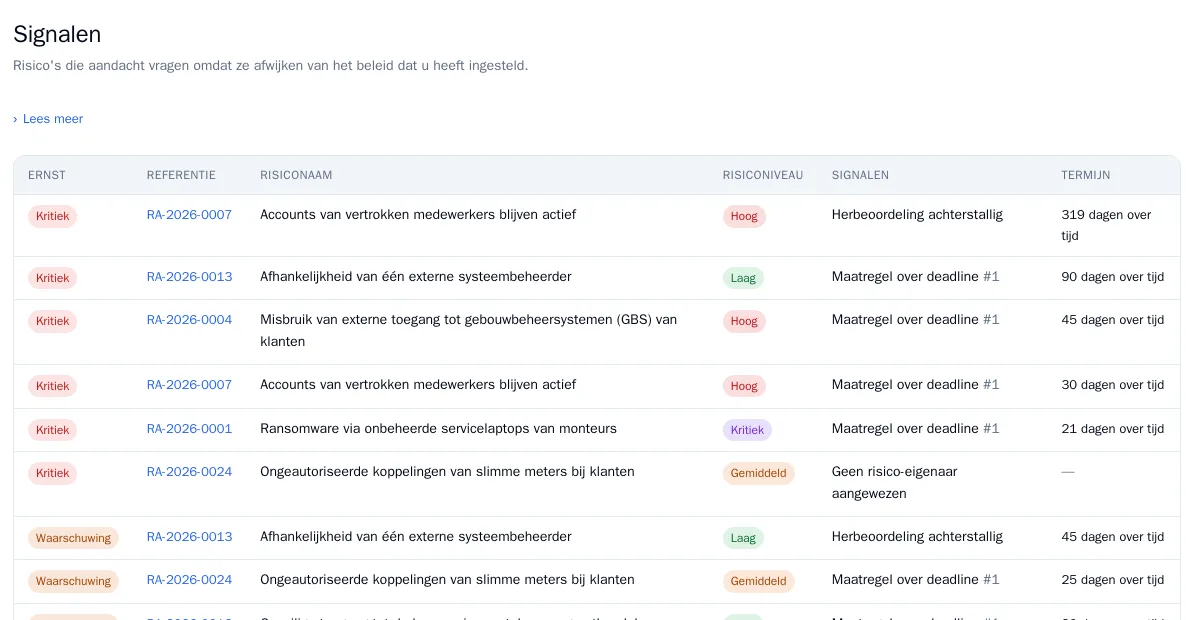Sort by the Risiconaam column header

pyautogui.click(x=296, y=175)
